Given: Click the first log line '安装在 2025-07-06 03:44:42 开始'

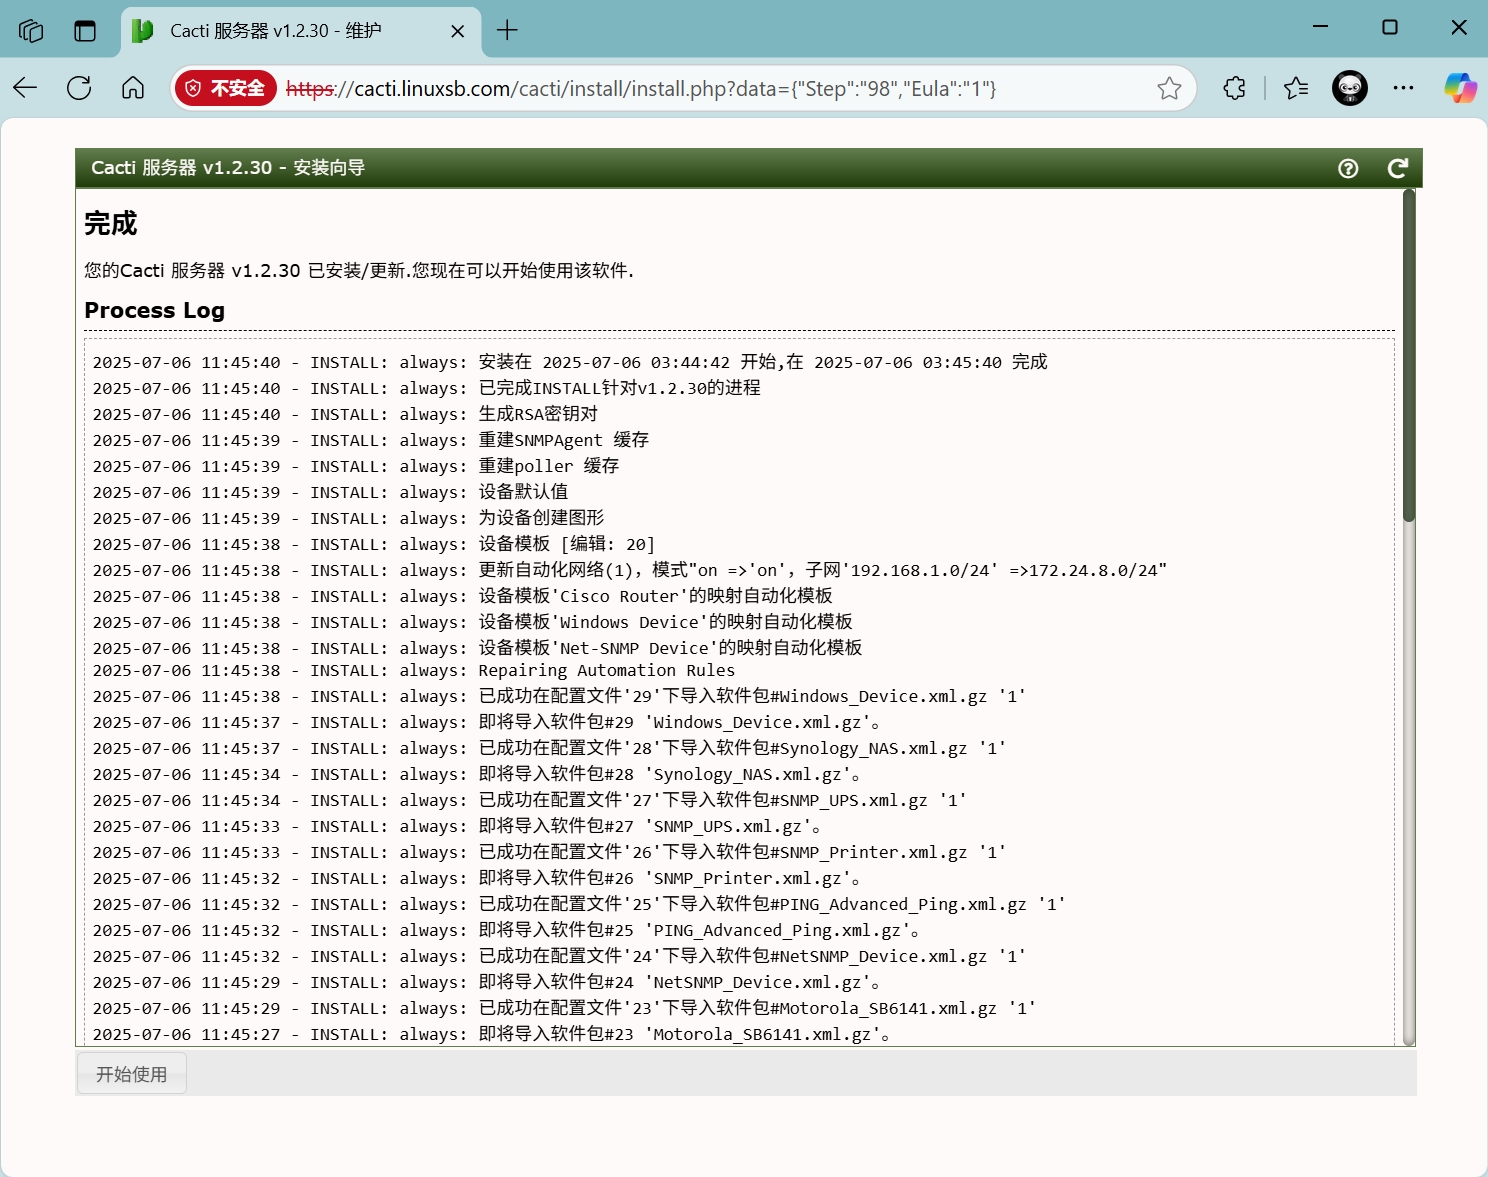Looking at the screenshot, I should [570, 362].
